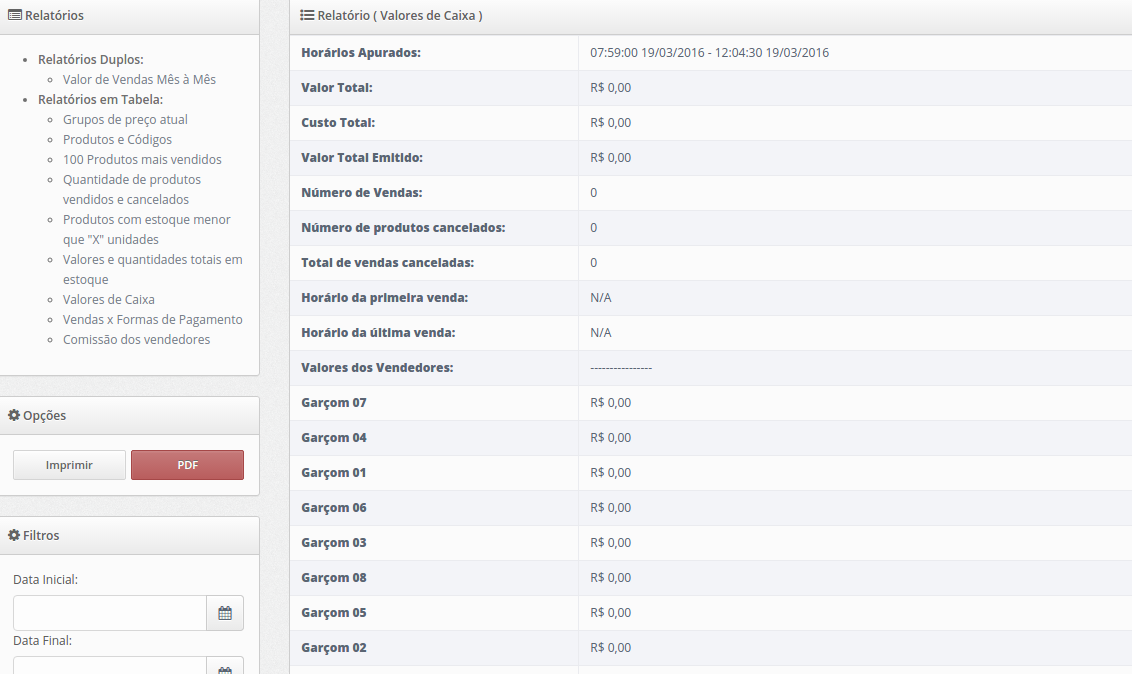View Comissão dos vendedores report
Screen dimensions: 1132x674
(136, 339)
